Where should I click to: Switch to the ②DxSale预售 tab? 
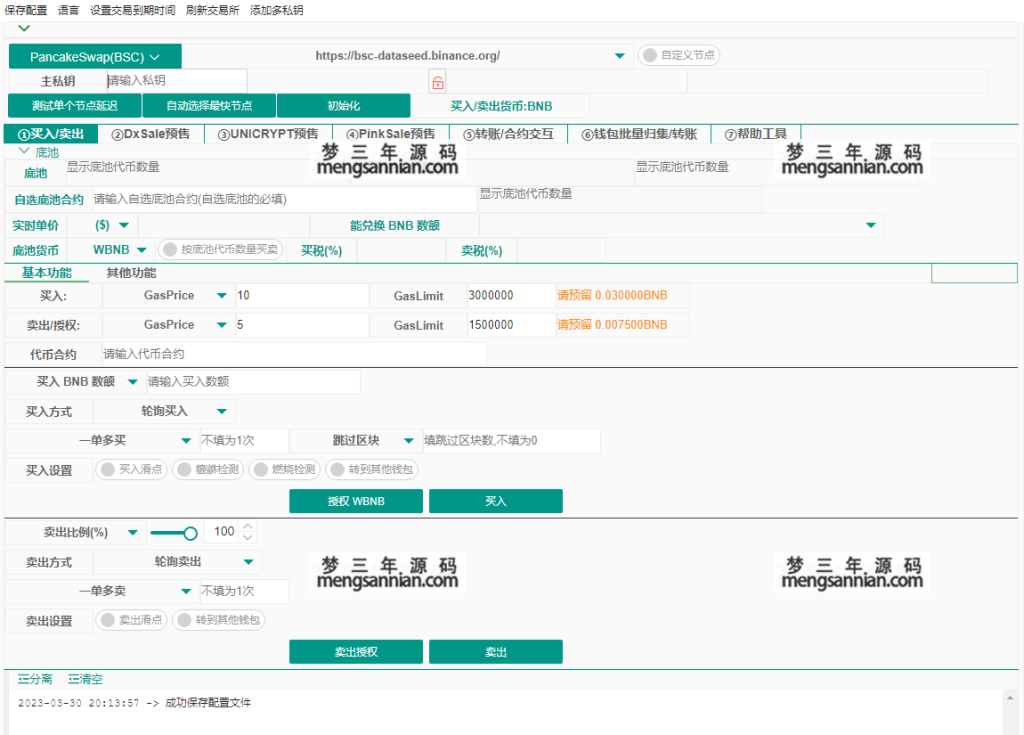point(151,134)
